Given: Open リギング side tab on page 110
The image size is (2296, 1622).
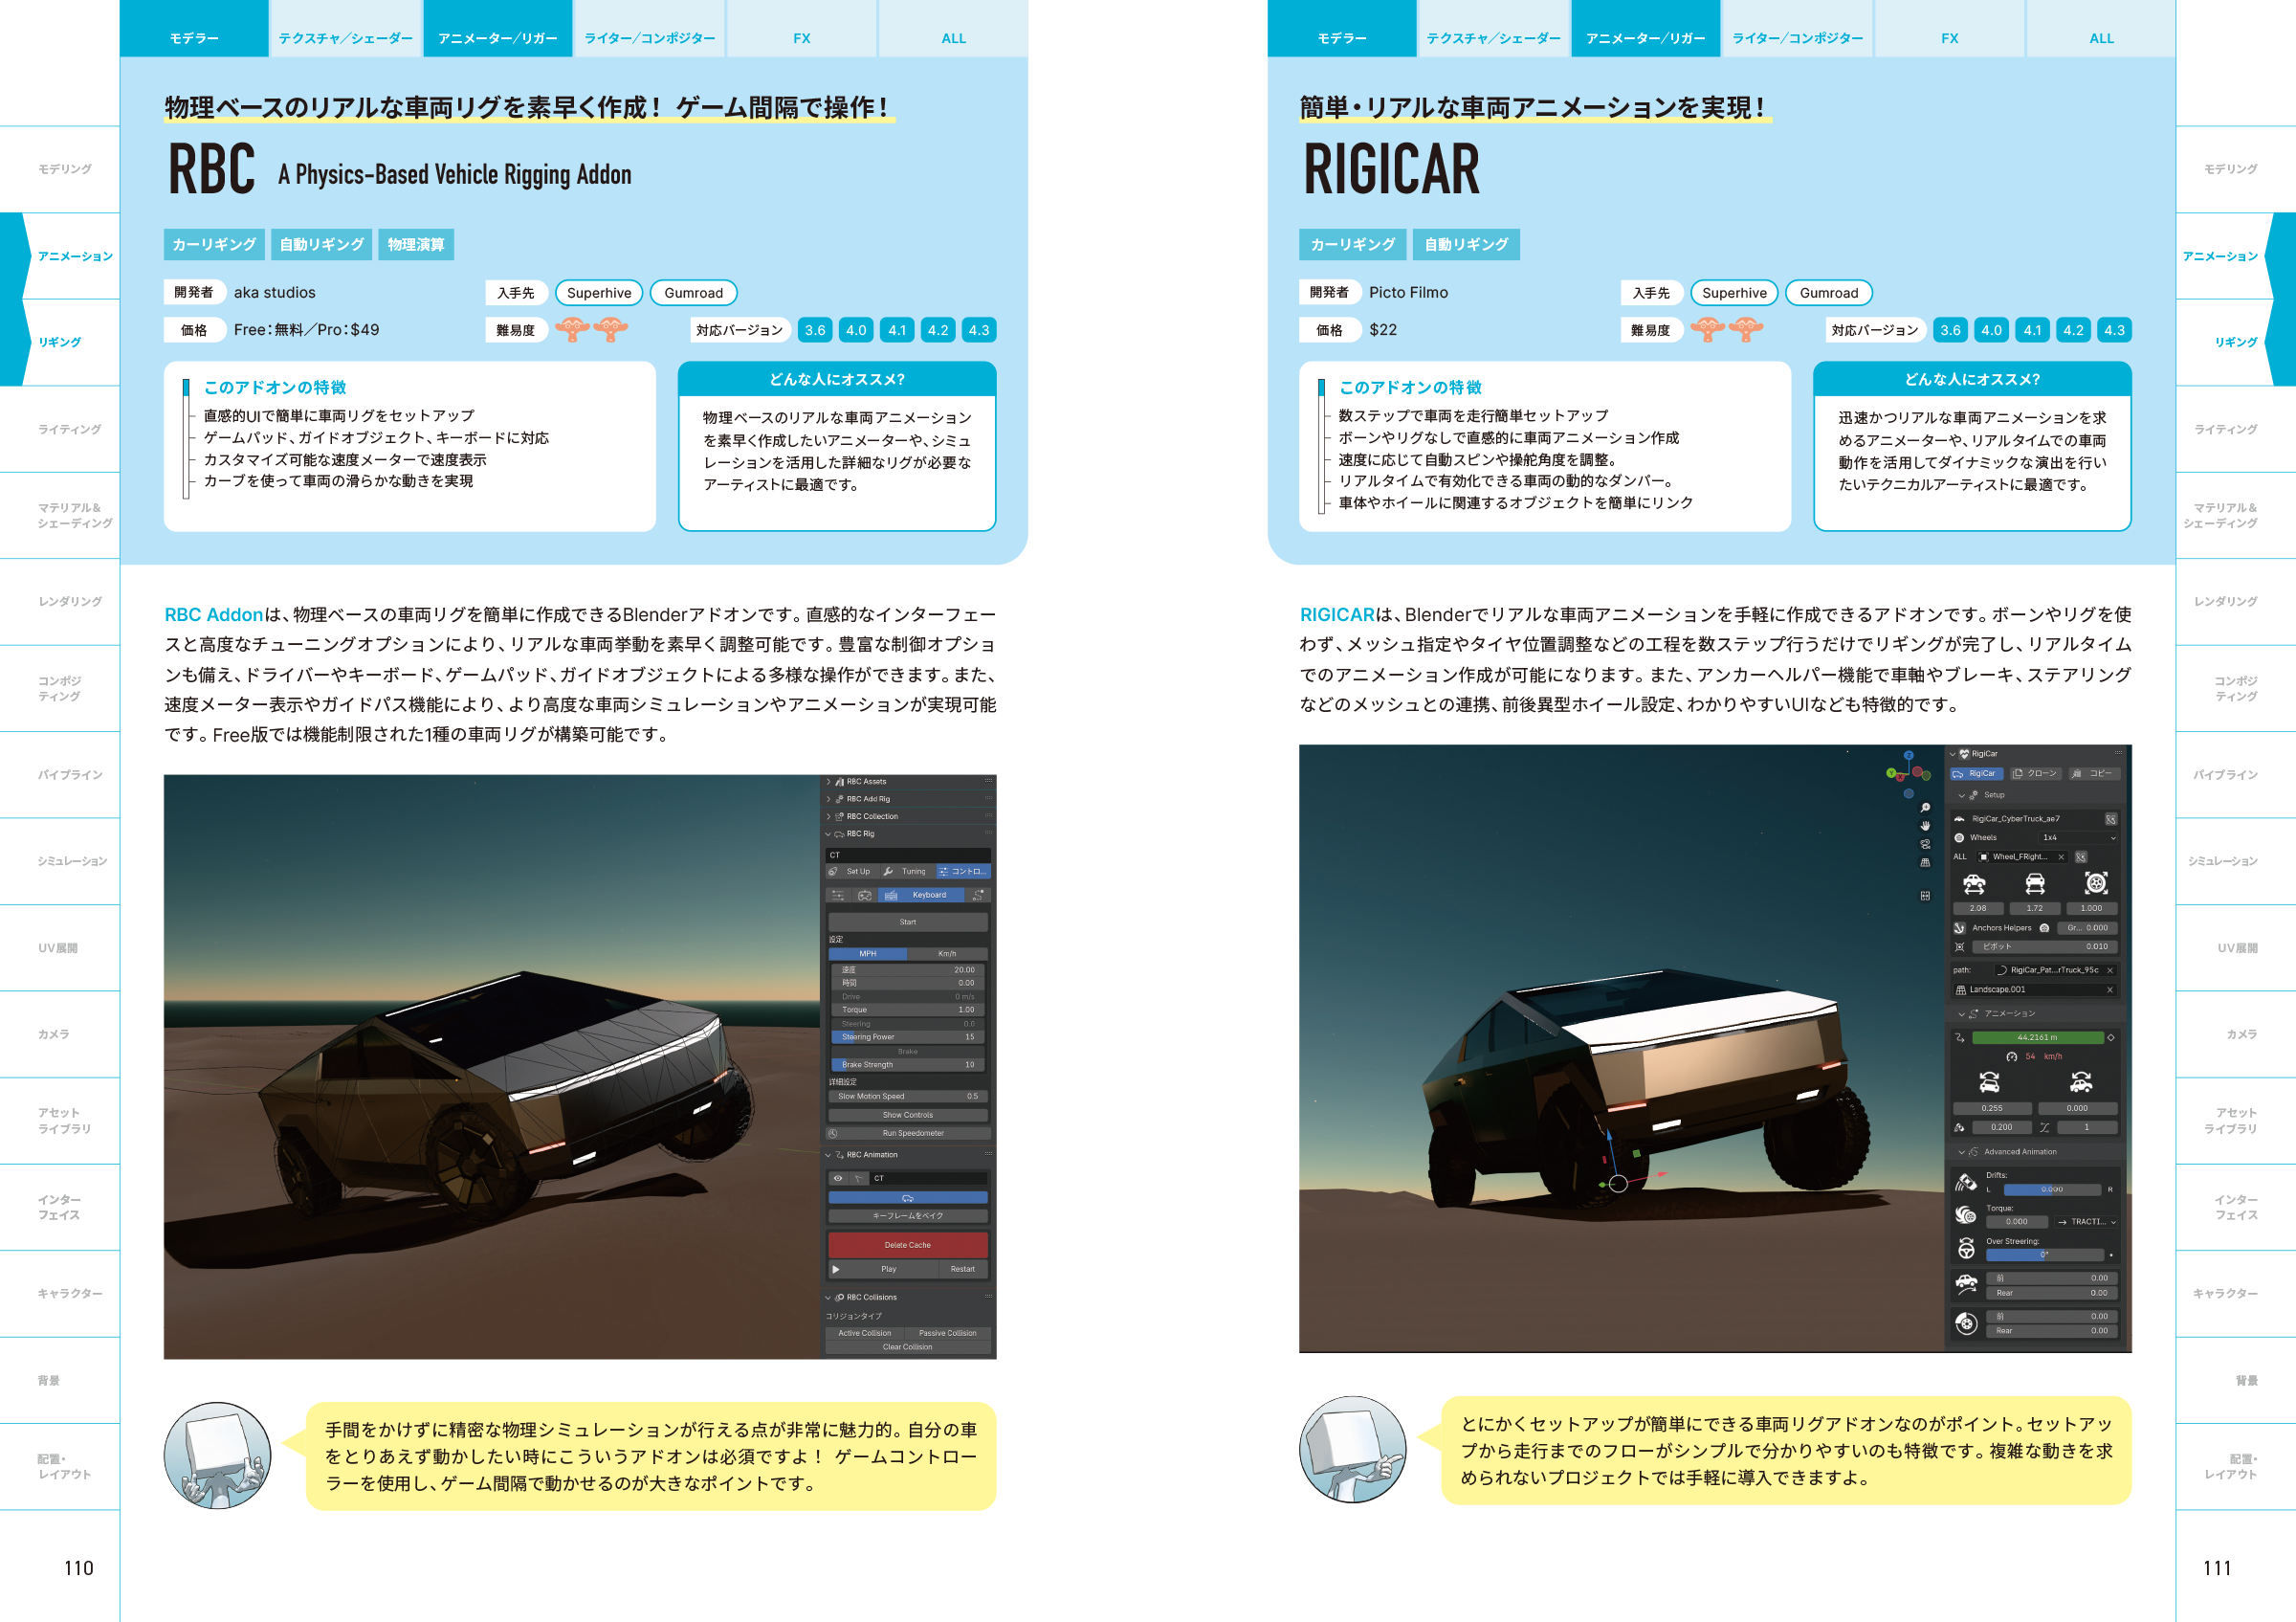Looking at the screenshot, I should click(60, 342).
